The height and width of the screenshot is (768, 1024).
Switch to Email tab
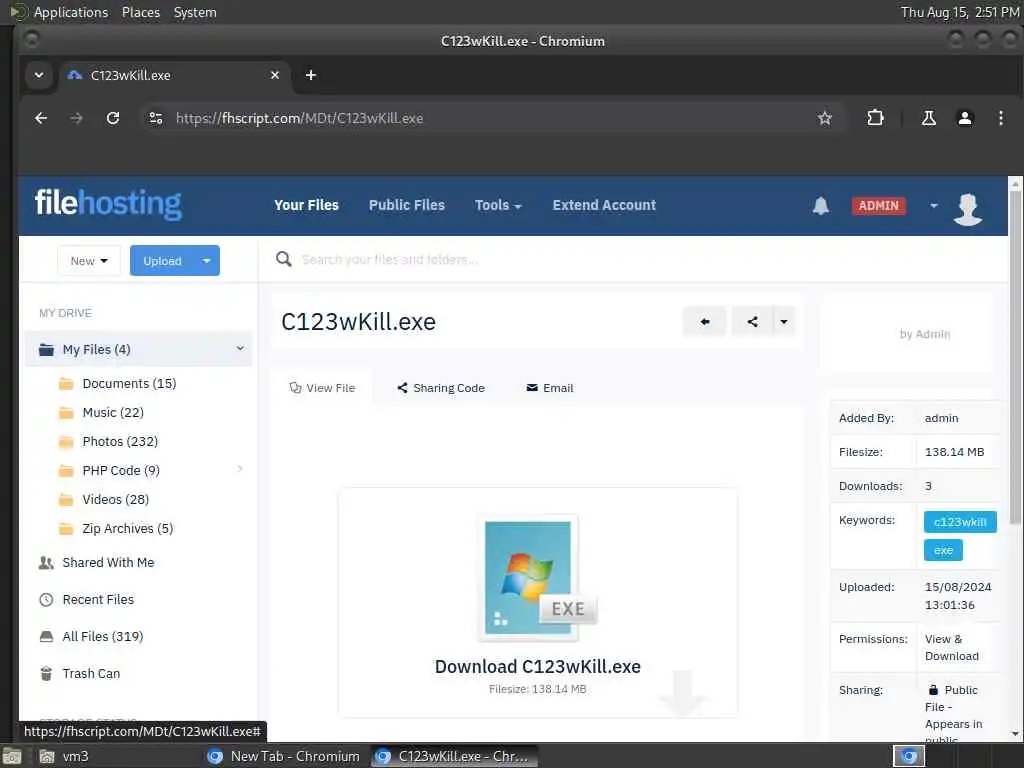point(549,388)
